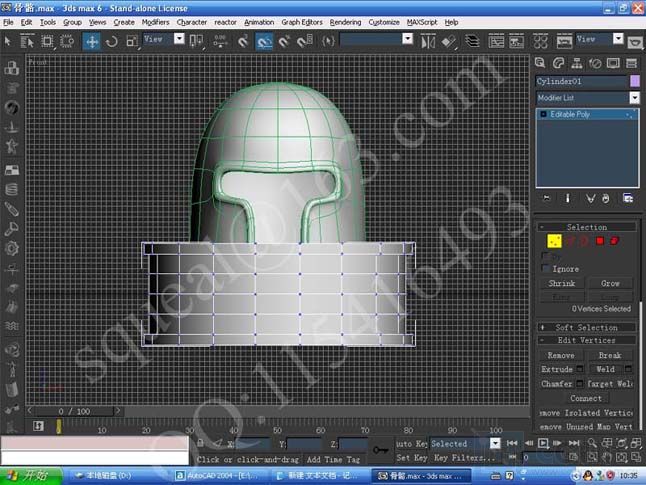Select Element sub-object level icon
Viewport: 646px width, 485px height.
coord(614,241)
